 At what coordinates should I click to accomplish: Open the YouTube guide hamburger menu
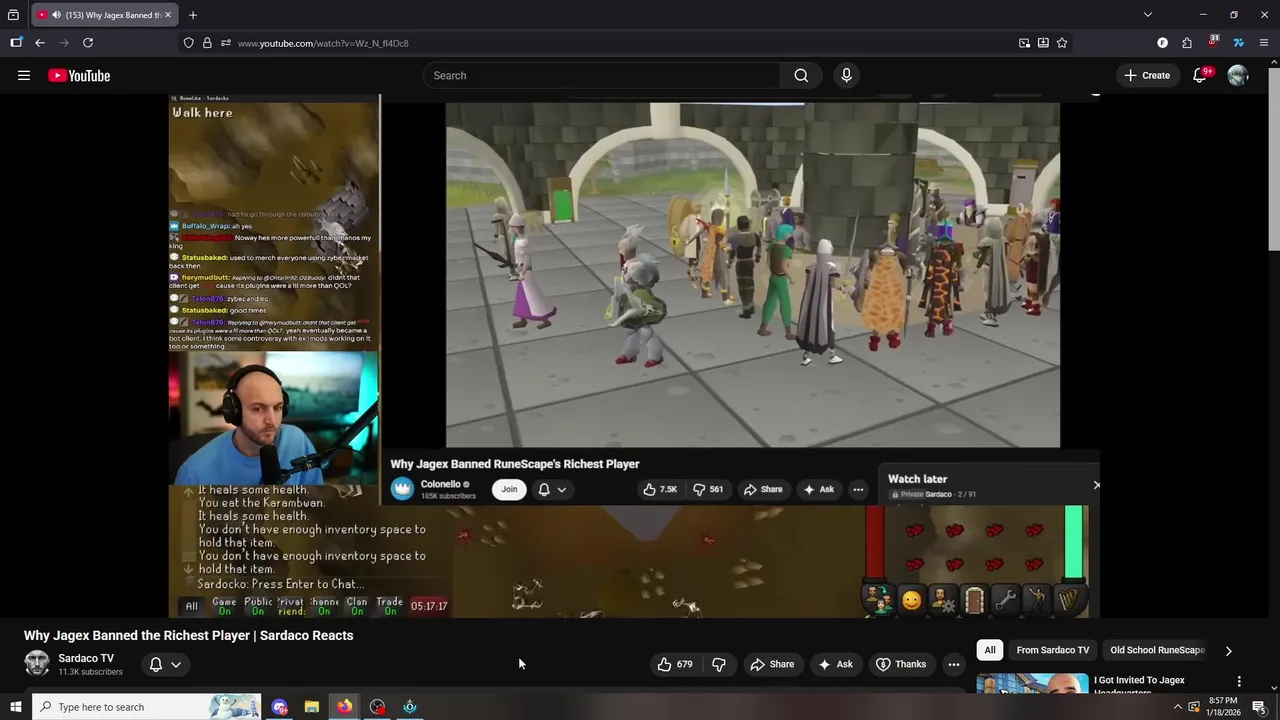pyautogui.click(x=23, y=75)
